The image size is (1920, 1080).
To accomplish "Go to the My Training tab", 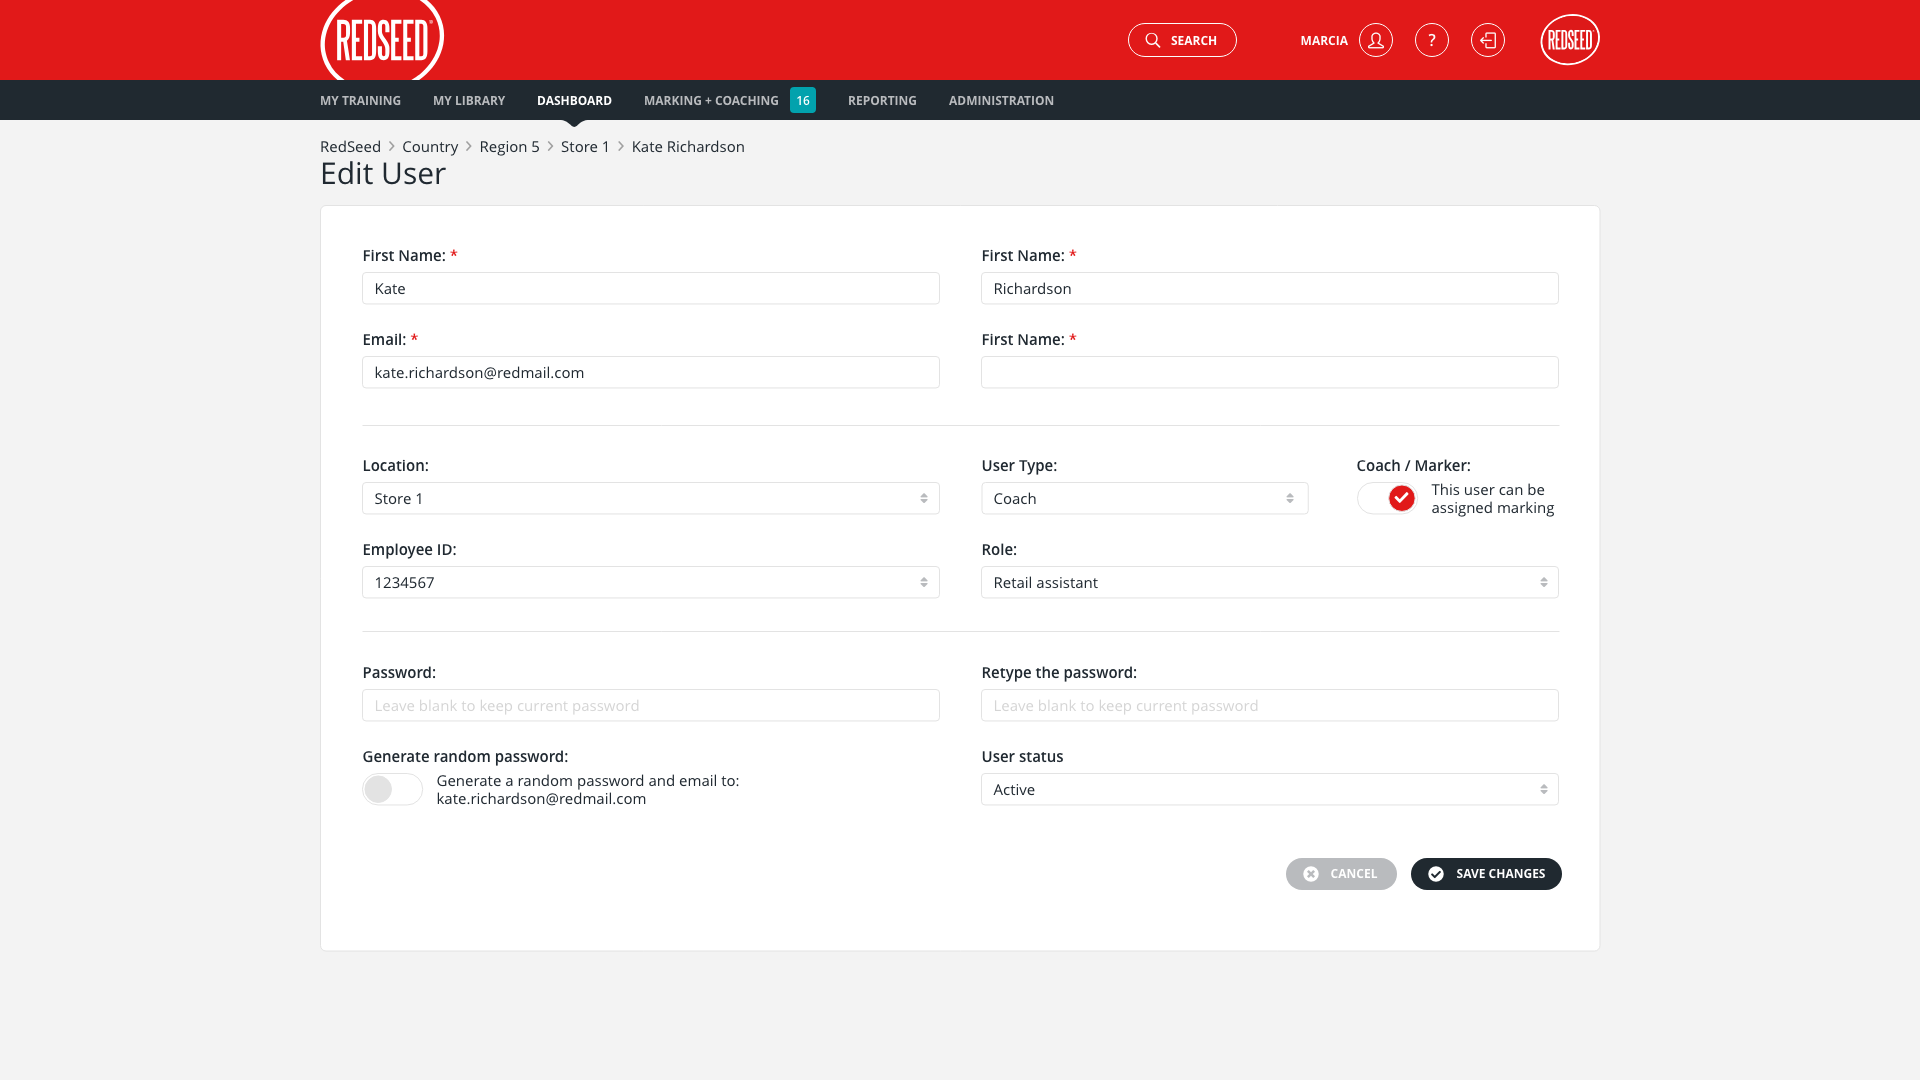I will click(x=360, y=100).
